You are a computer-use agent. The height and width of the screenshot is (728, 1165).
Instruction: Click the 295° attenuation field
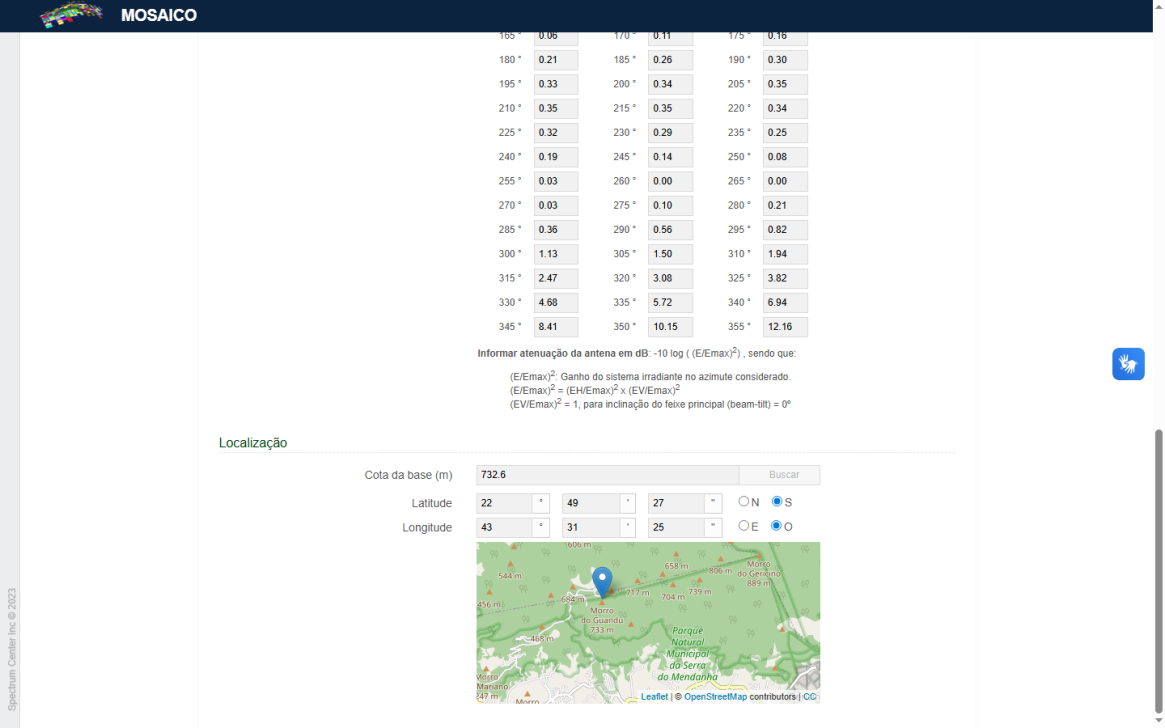pos(785,230)
